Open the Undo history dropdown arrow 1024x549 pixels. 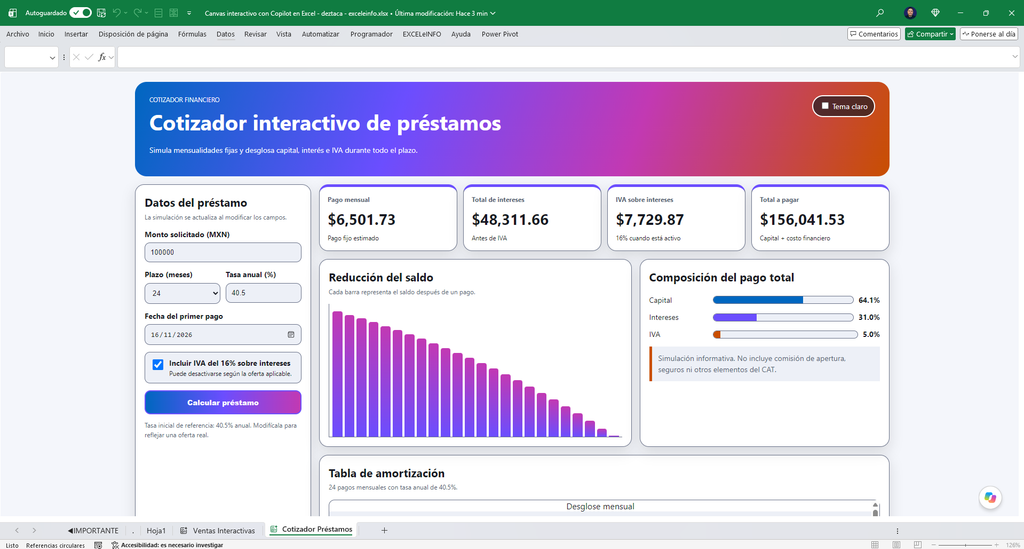(125, 13)
